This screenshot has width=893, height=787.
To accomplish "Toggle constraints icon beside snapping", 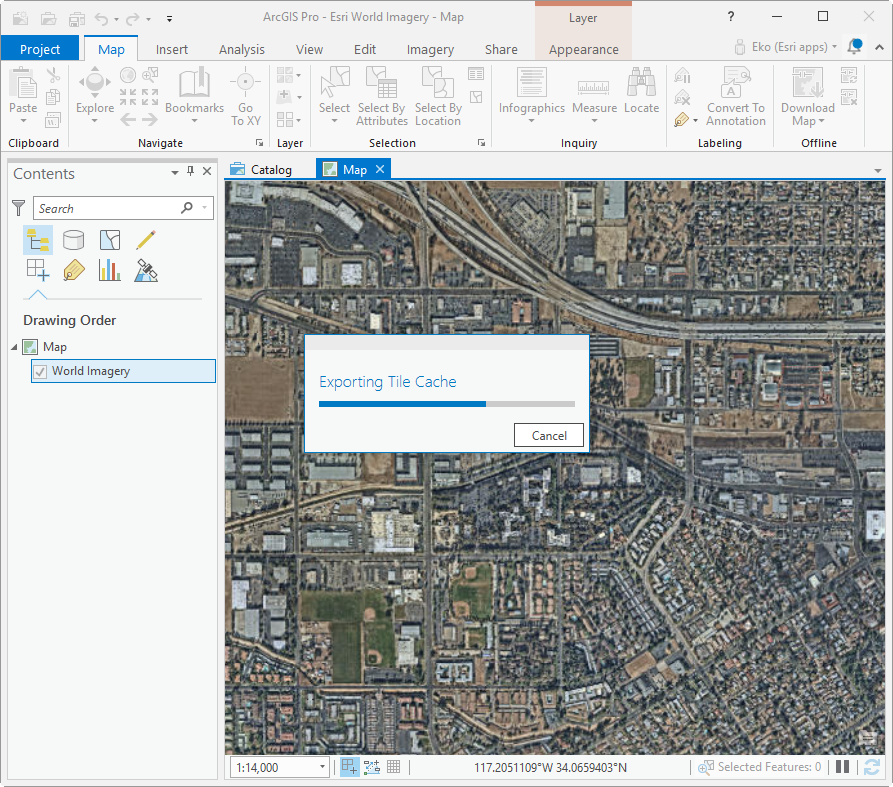I will pos(372,767).
